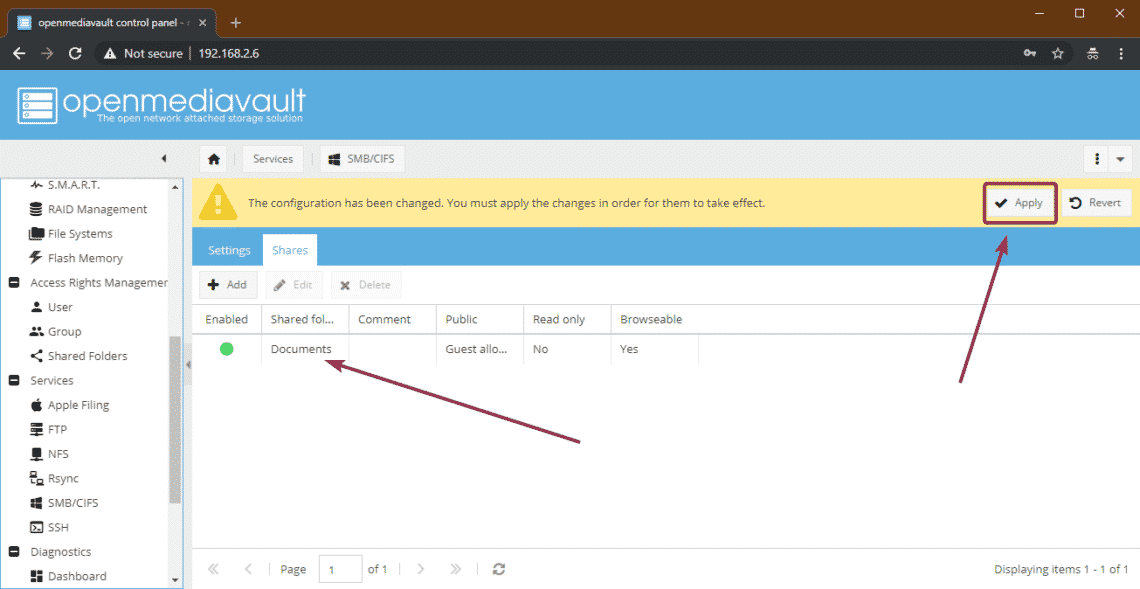Open the top-right dropdown arrow menu
This screenshot has height=589, width=1140.
click(1120, 159)
